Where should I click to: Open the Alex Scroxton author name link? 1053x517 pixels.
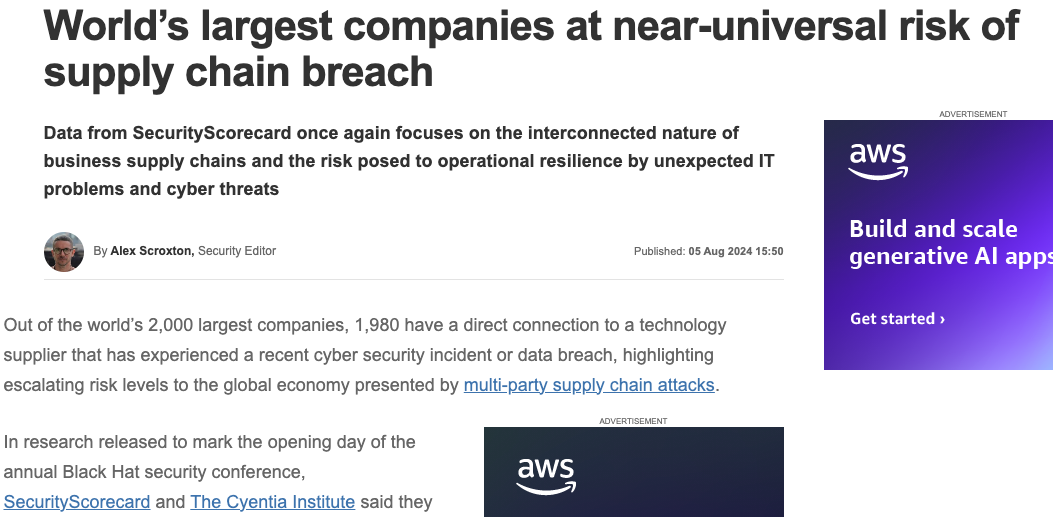pos(152,251)
